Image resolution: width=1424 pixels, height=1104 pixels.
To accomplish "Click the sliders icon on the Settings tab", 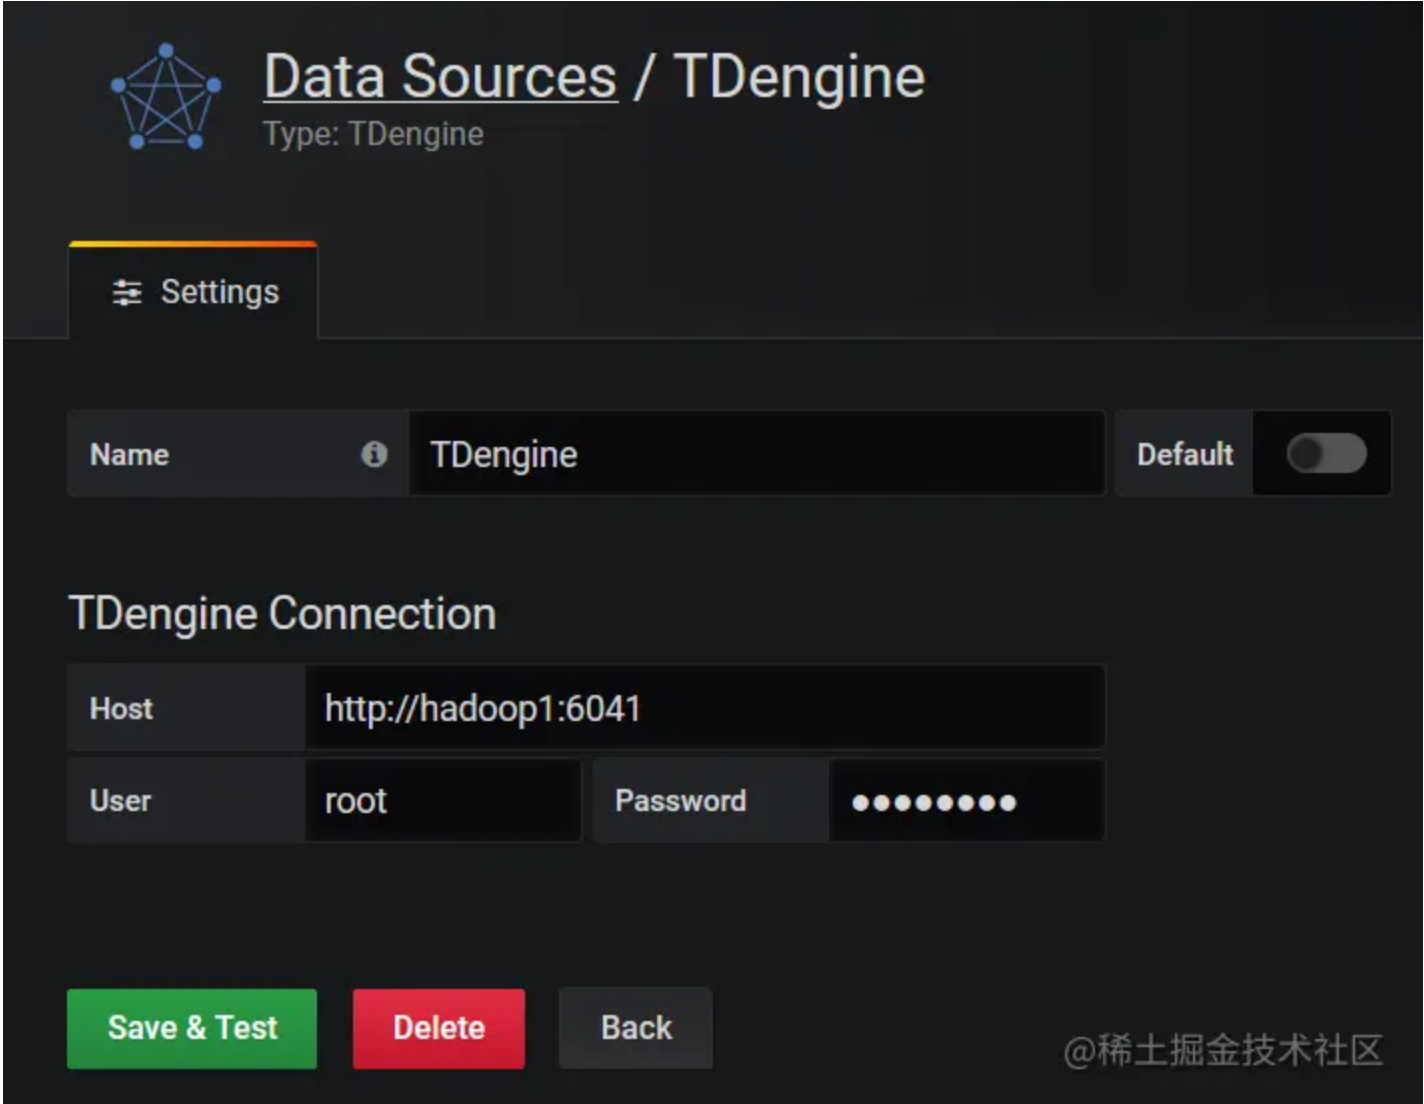I will pos(125,292).
